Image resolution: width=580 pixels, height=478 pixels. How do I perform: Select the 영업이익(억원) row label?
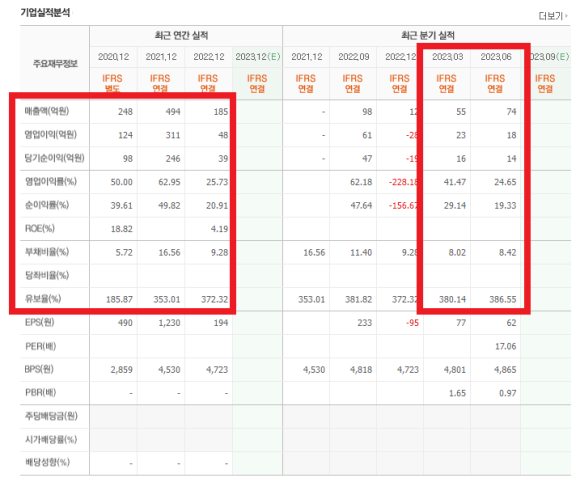51,135
